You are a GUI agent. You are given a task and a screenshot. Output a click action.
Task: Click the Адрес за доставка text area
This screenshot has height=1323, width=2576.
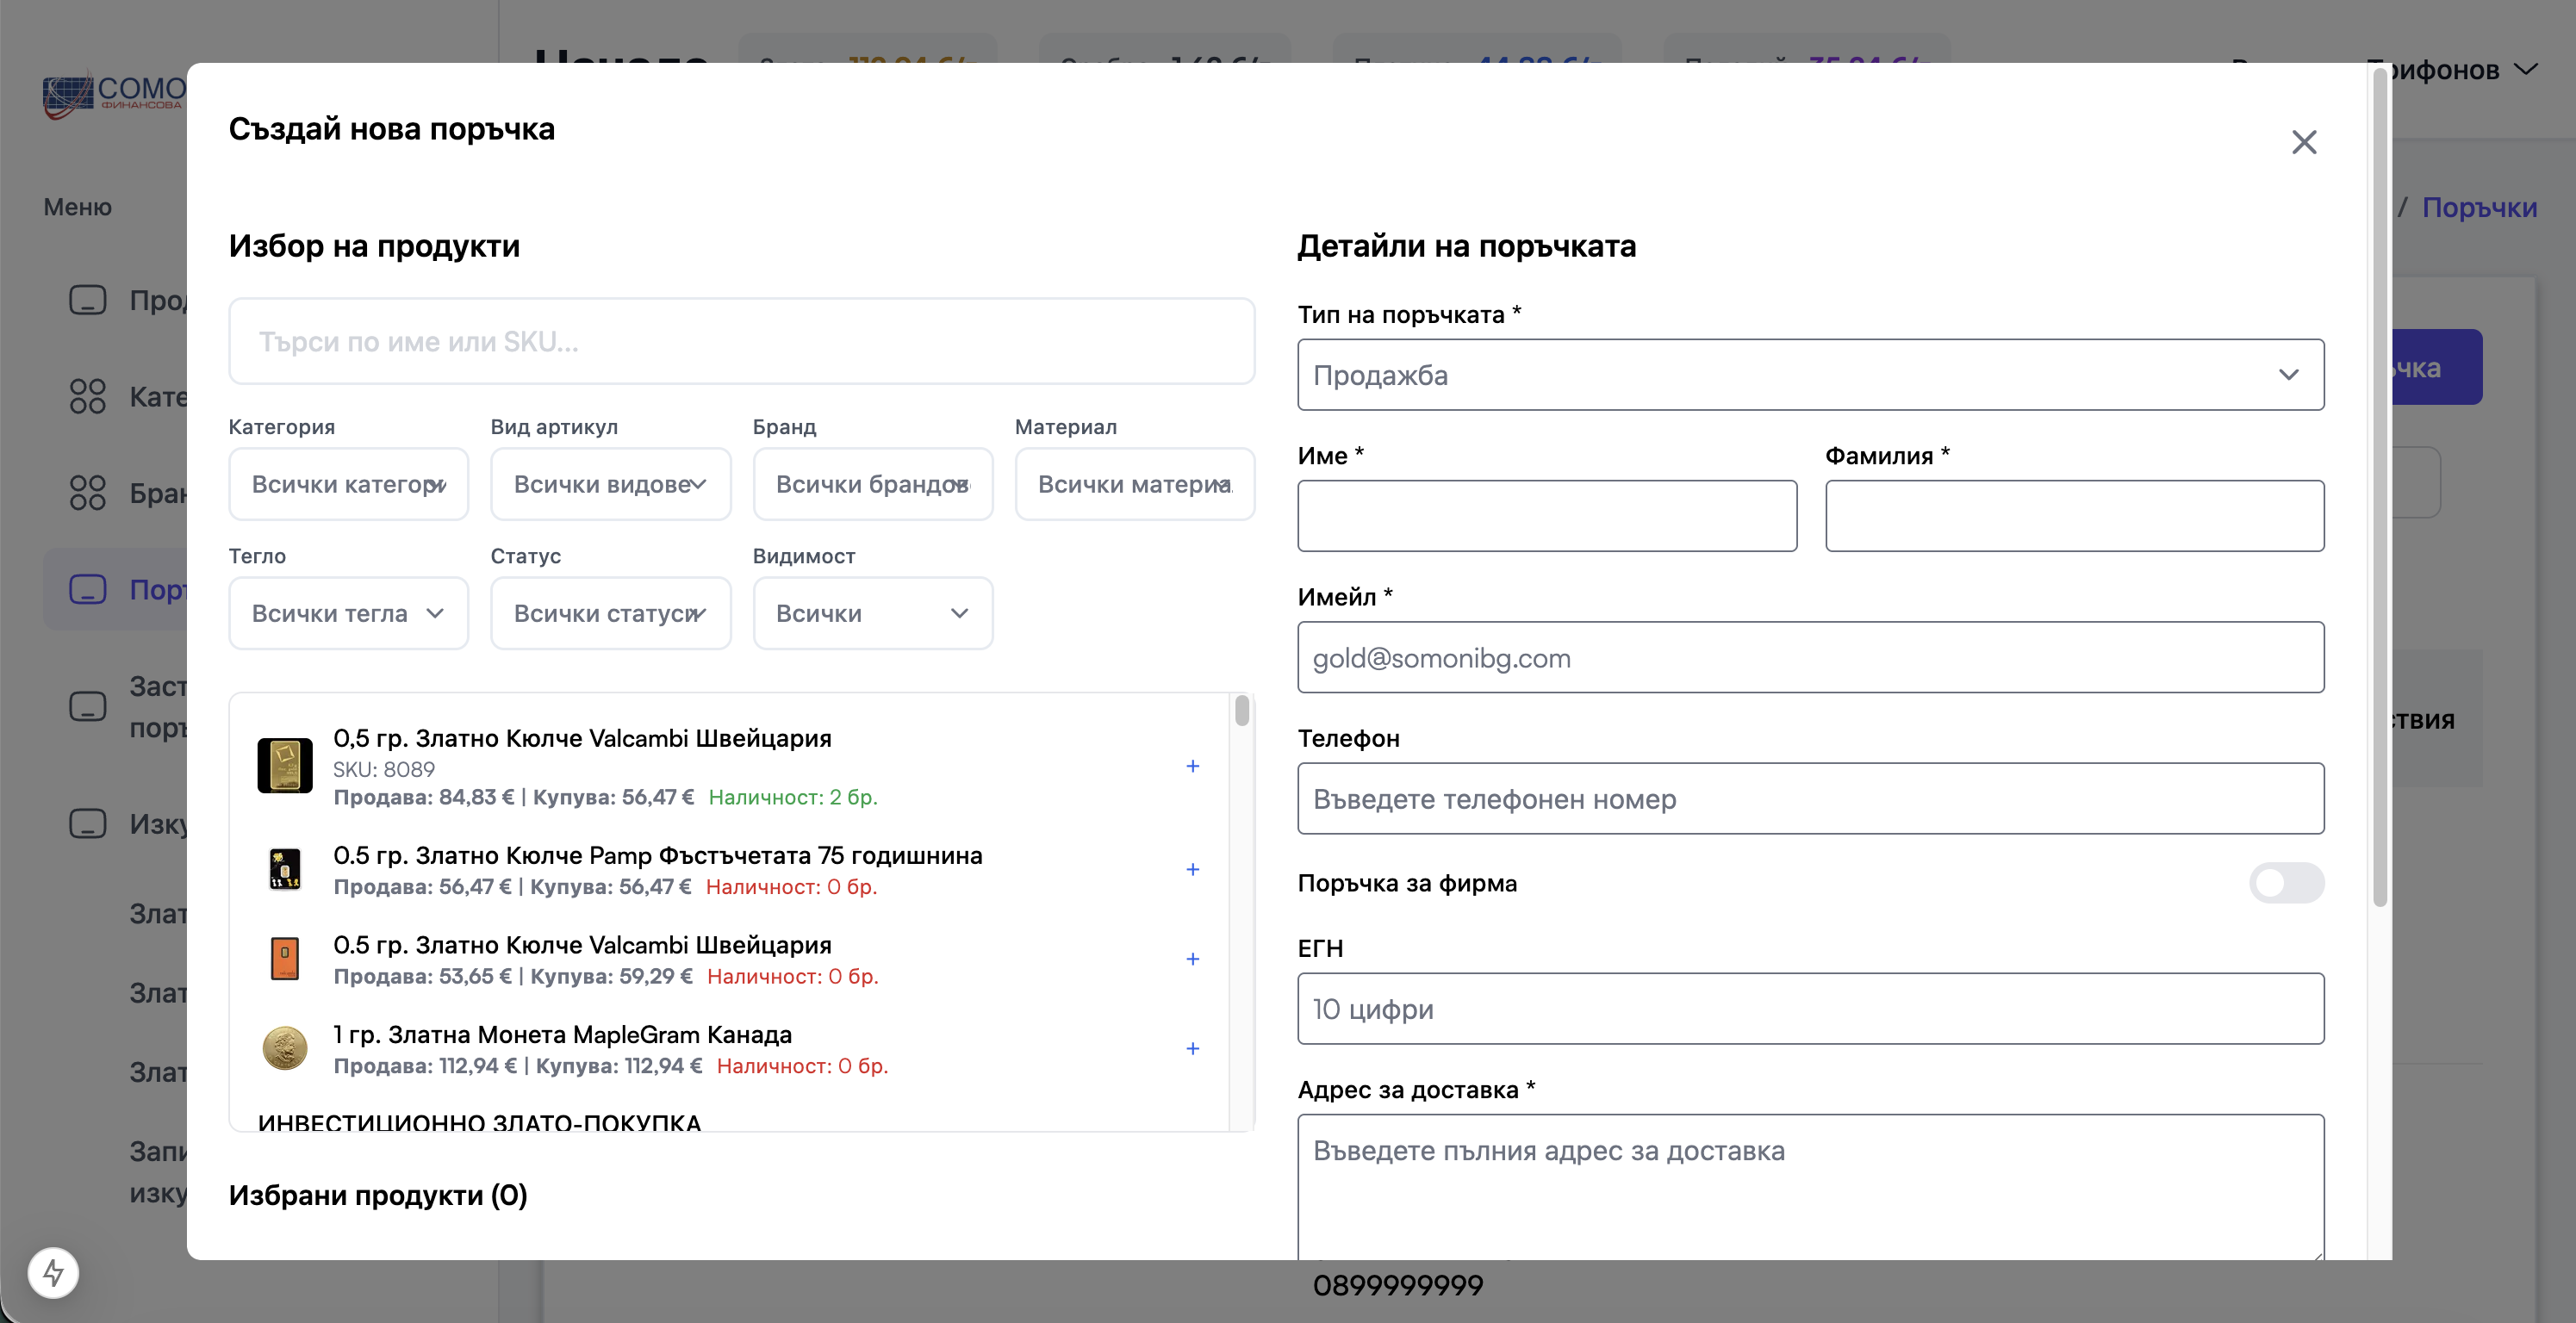click(x=1810, y=1187)
